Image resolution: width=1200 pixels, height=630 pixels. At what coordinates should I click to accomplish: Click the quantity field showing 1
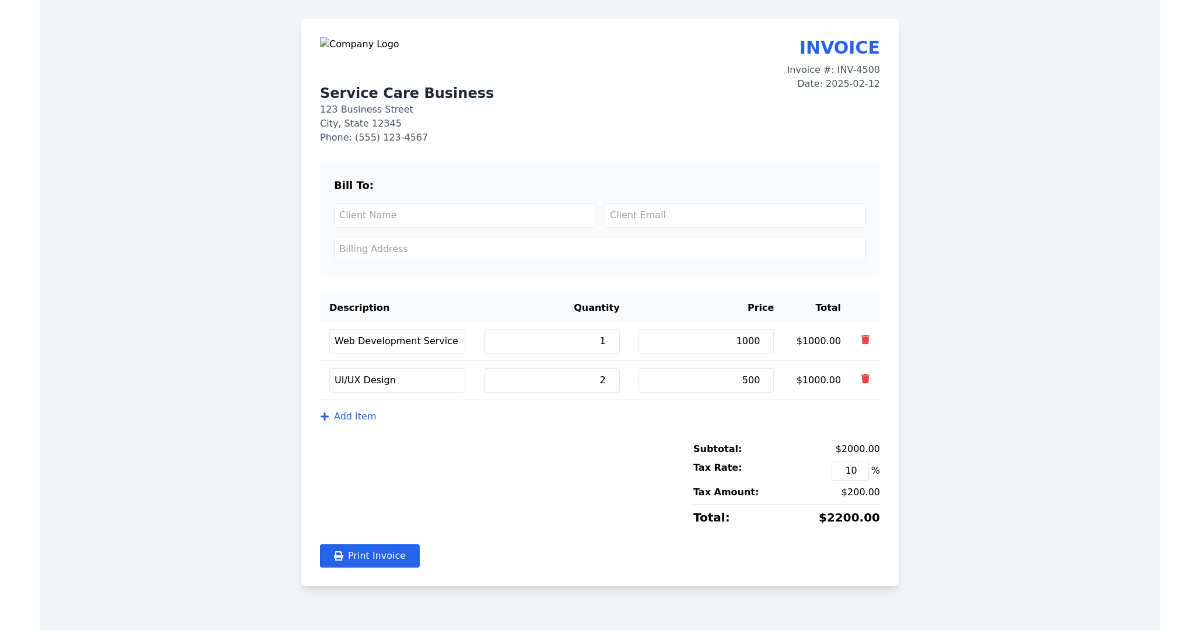(551, 340)
